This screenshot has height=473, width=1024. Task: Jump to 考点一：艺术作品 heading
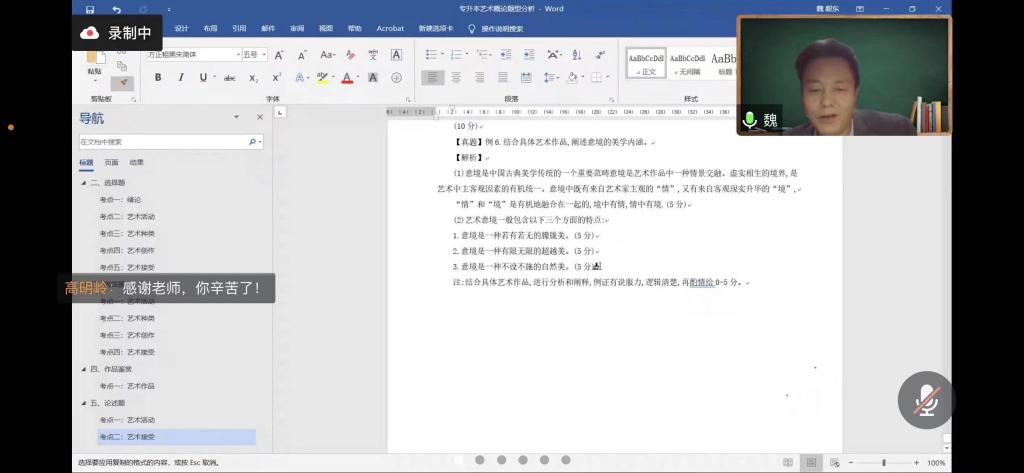tap(127, 386)
